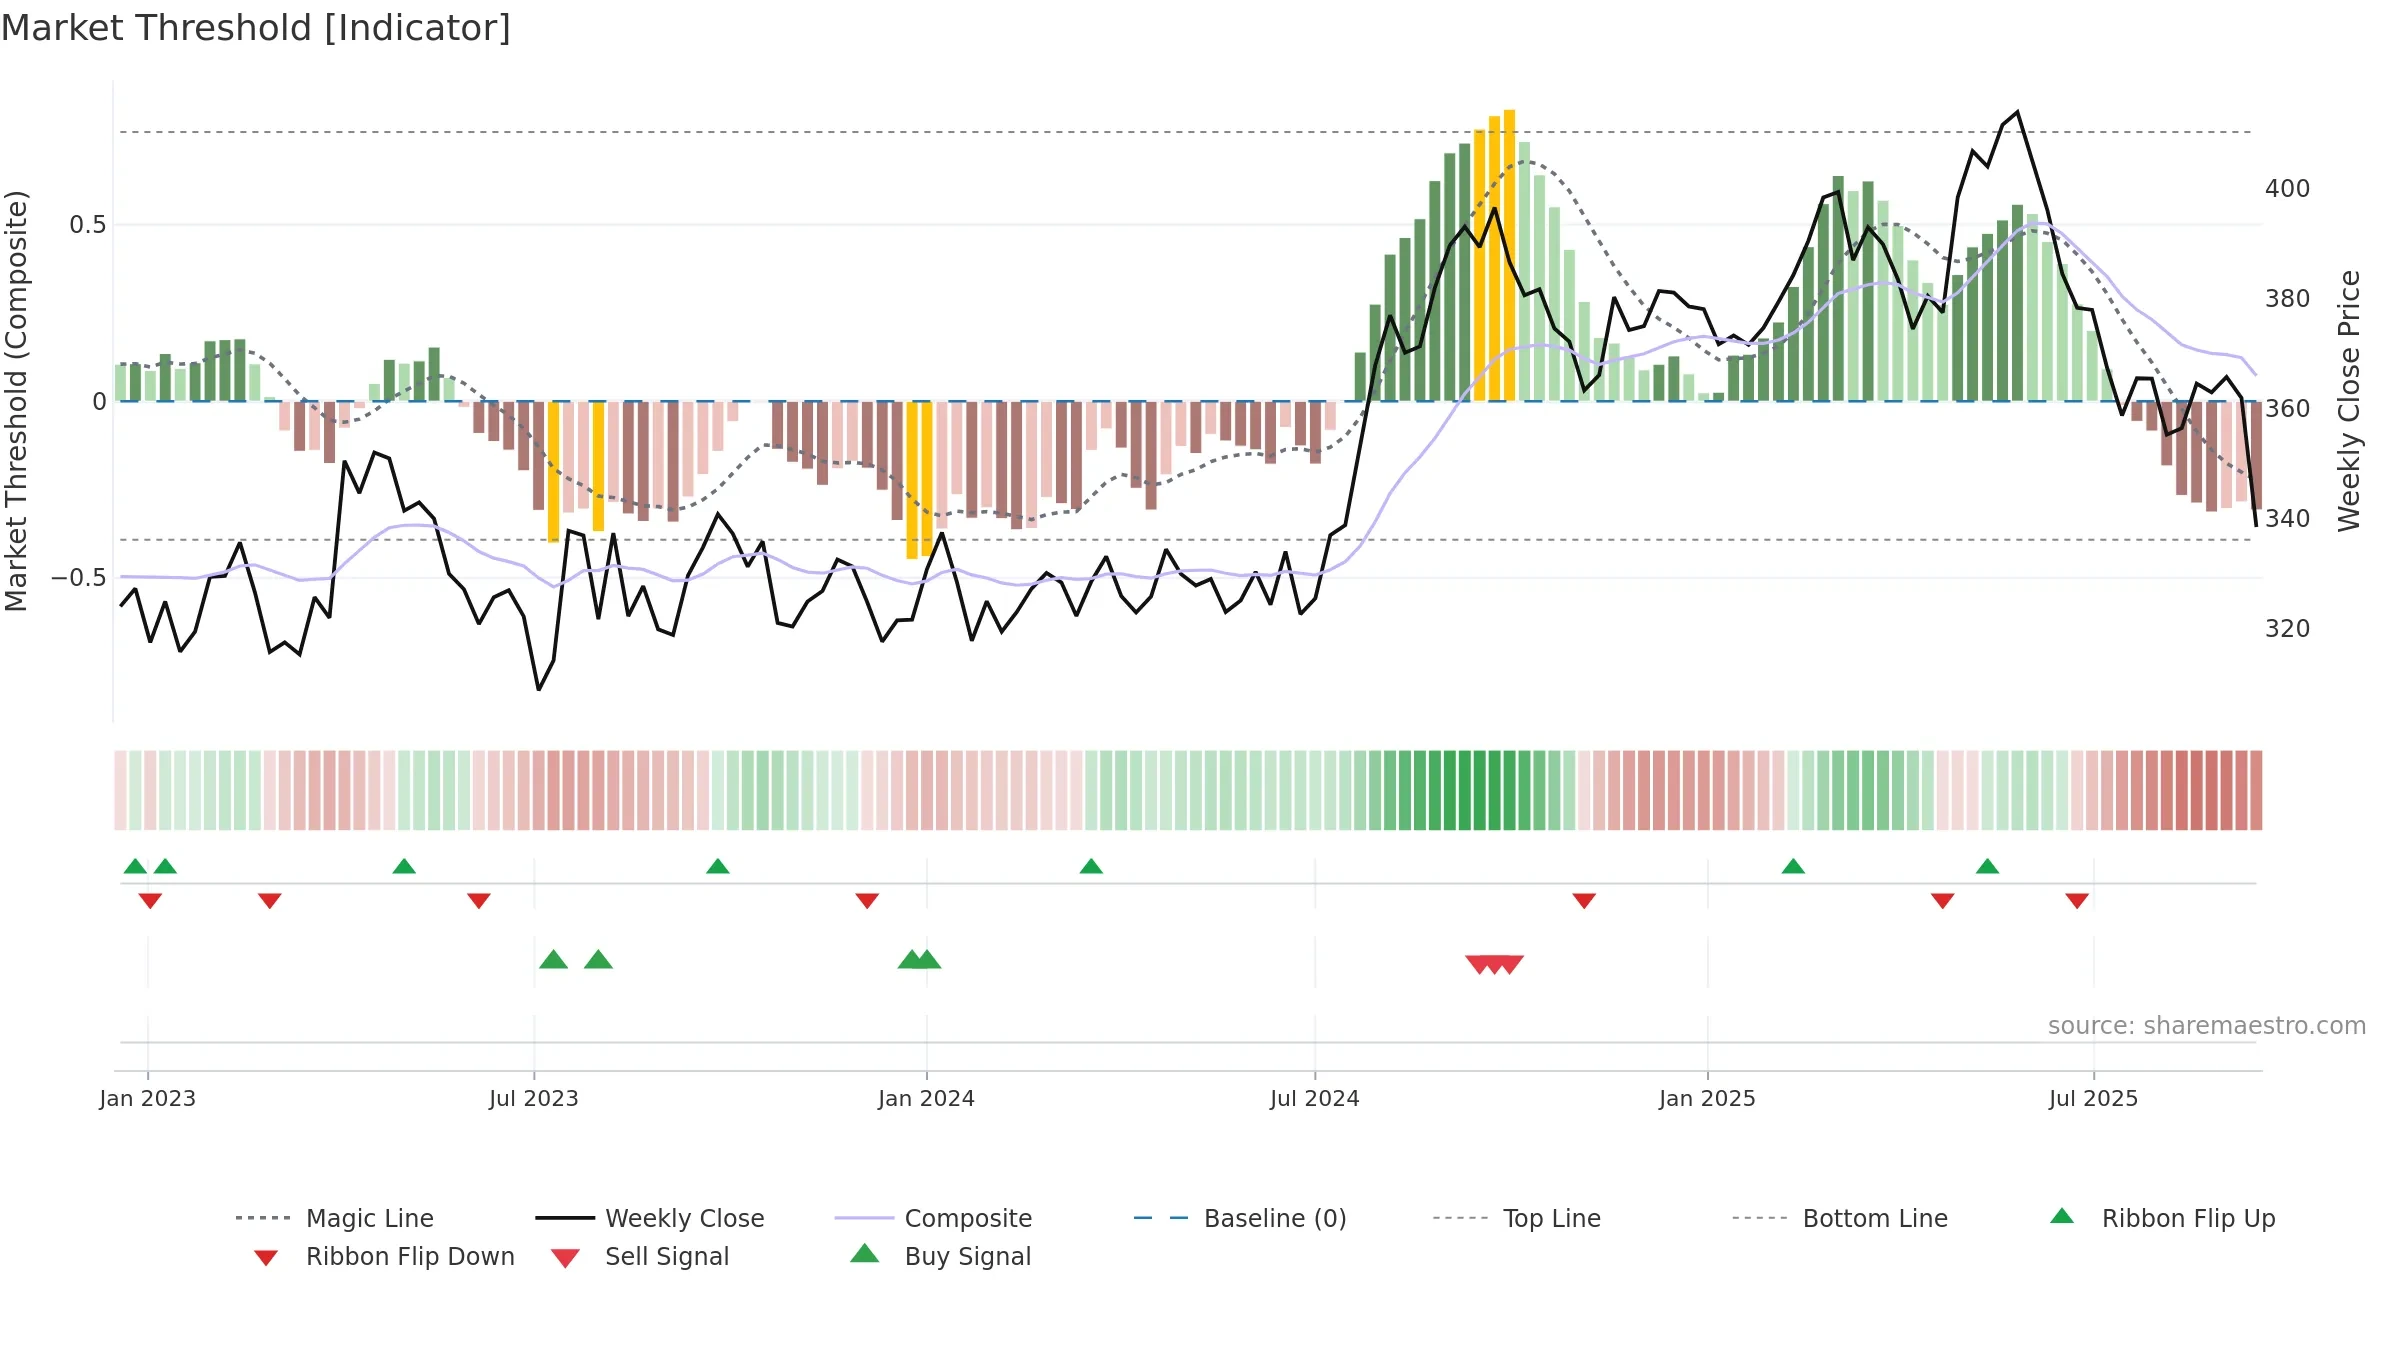Click the tallest yellow bar near Oct 2024
The height and width of the screenshot is (1350, 2400).
(x=1509, y=255)
